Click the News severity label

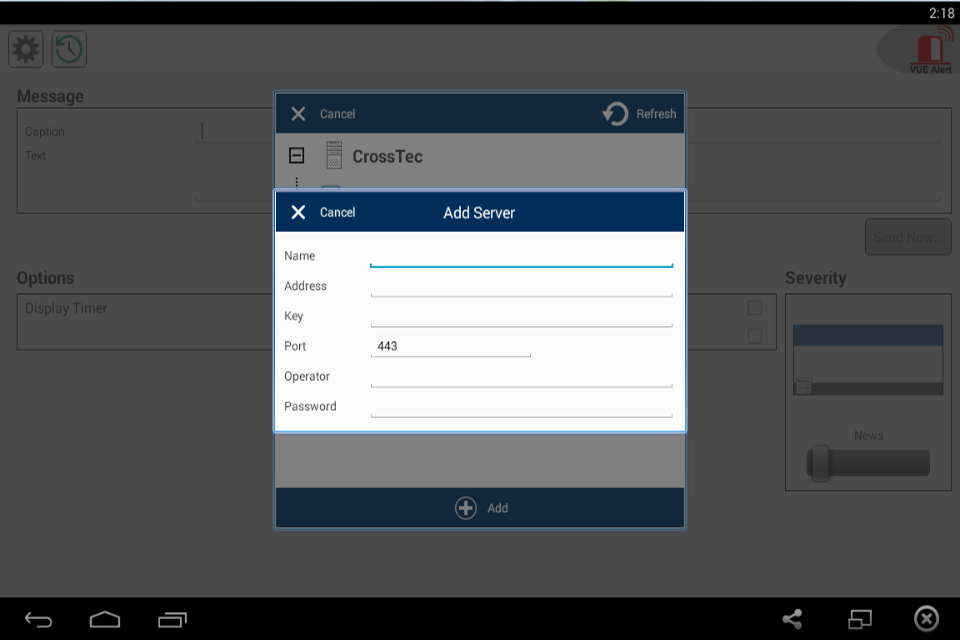tap(869, 435)
